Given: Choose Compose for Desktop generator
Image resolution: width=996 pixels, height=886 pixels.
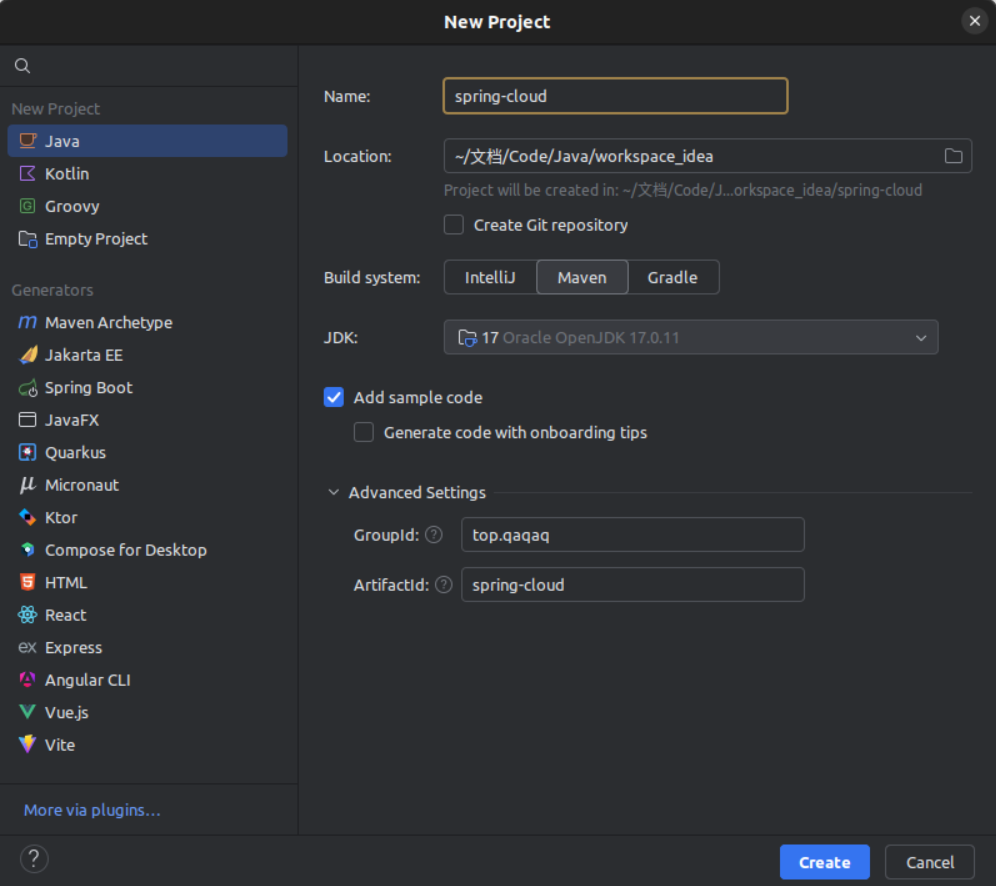Looking at the screenshot, I should pos(147,549).
